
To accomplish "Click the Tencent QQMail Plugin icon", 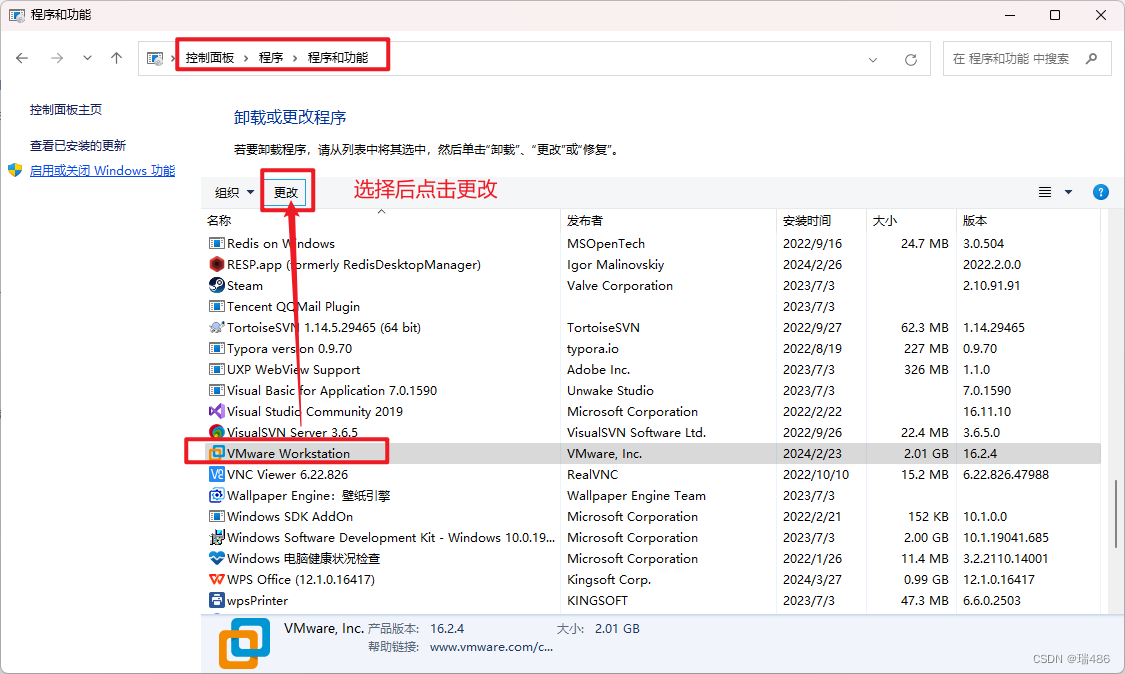I will 216,306.
